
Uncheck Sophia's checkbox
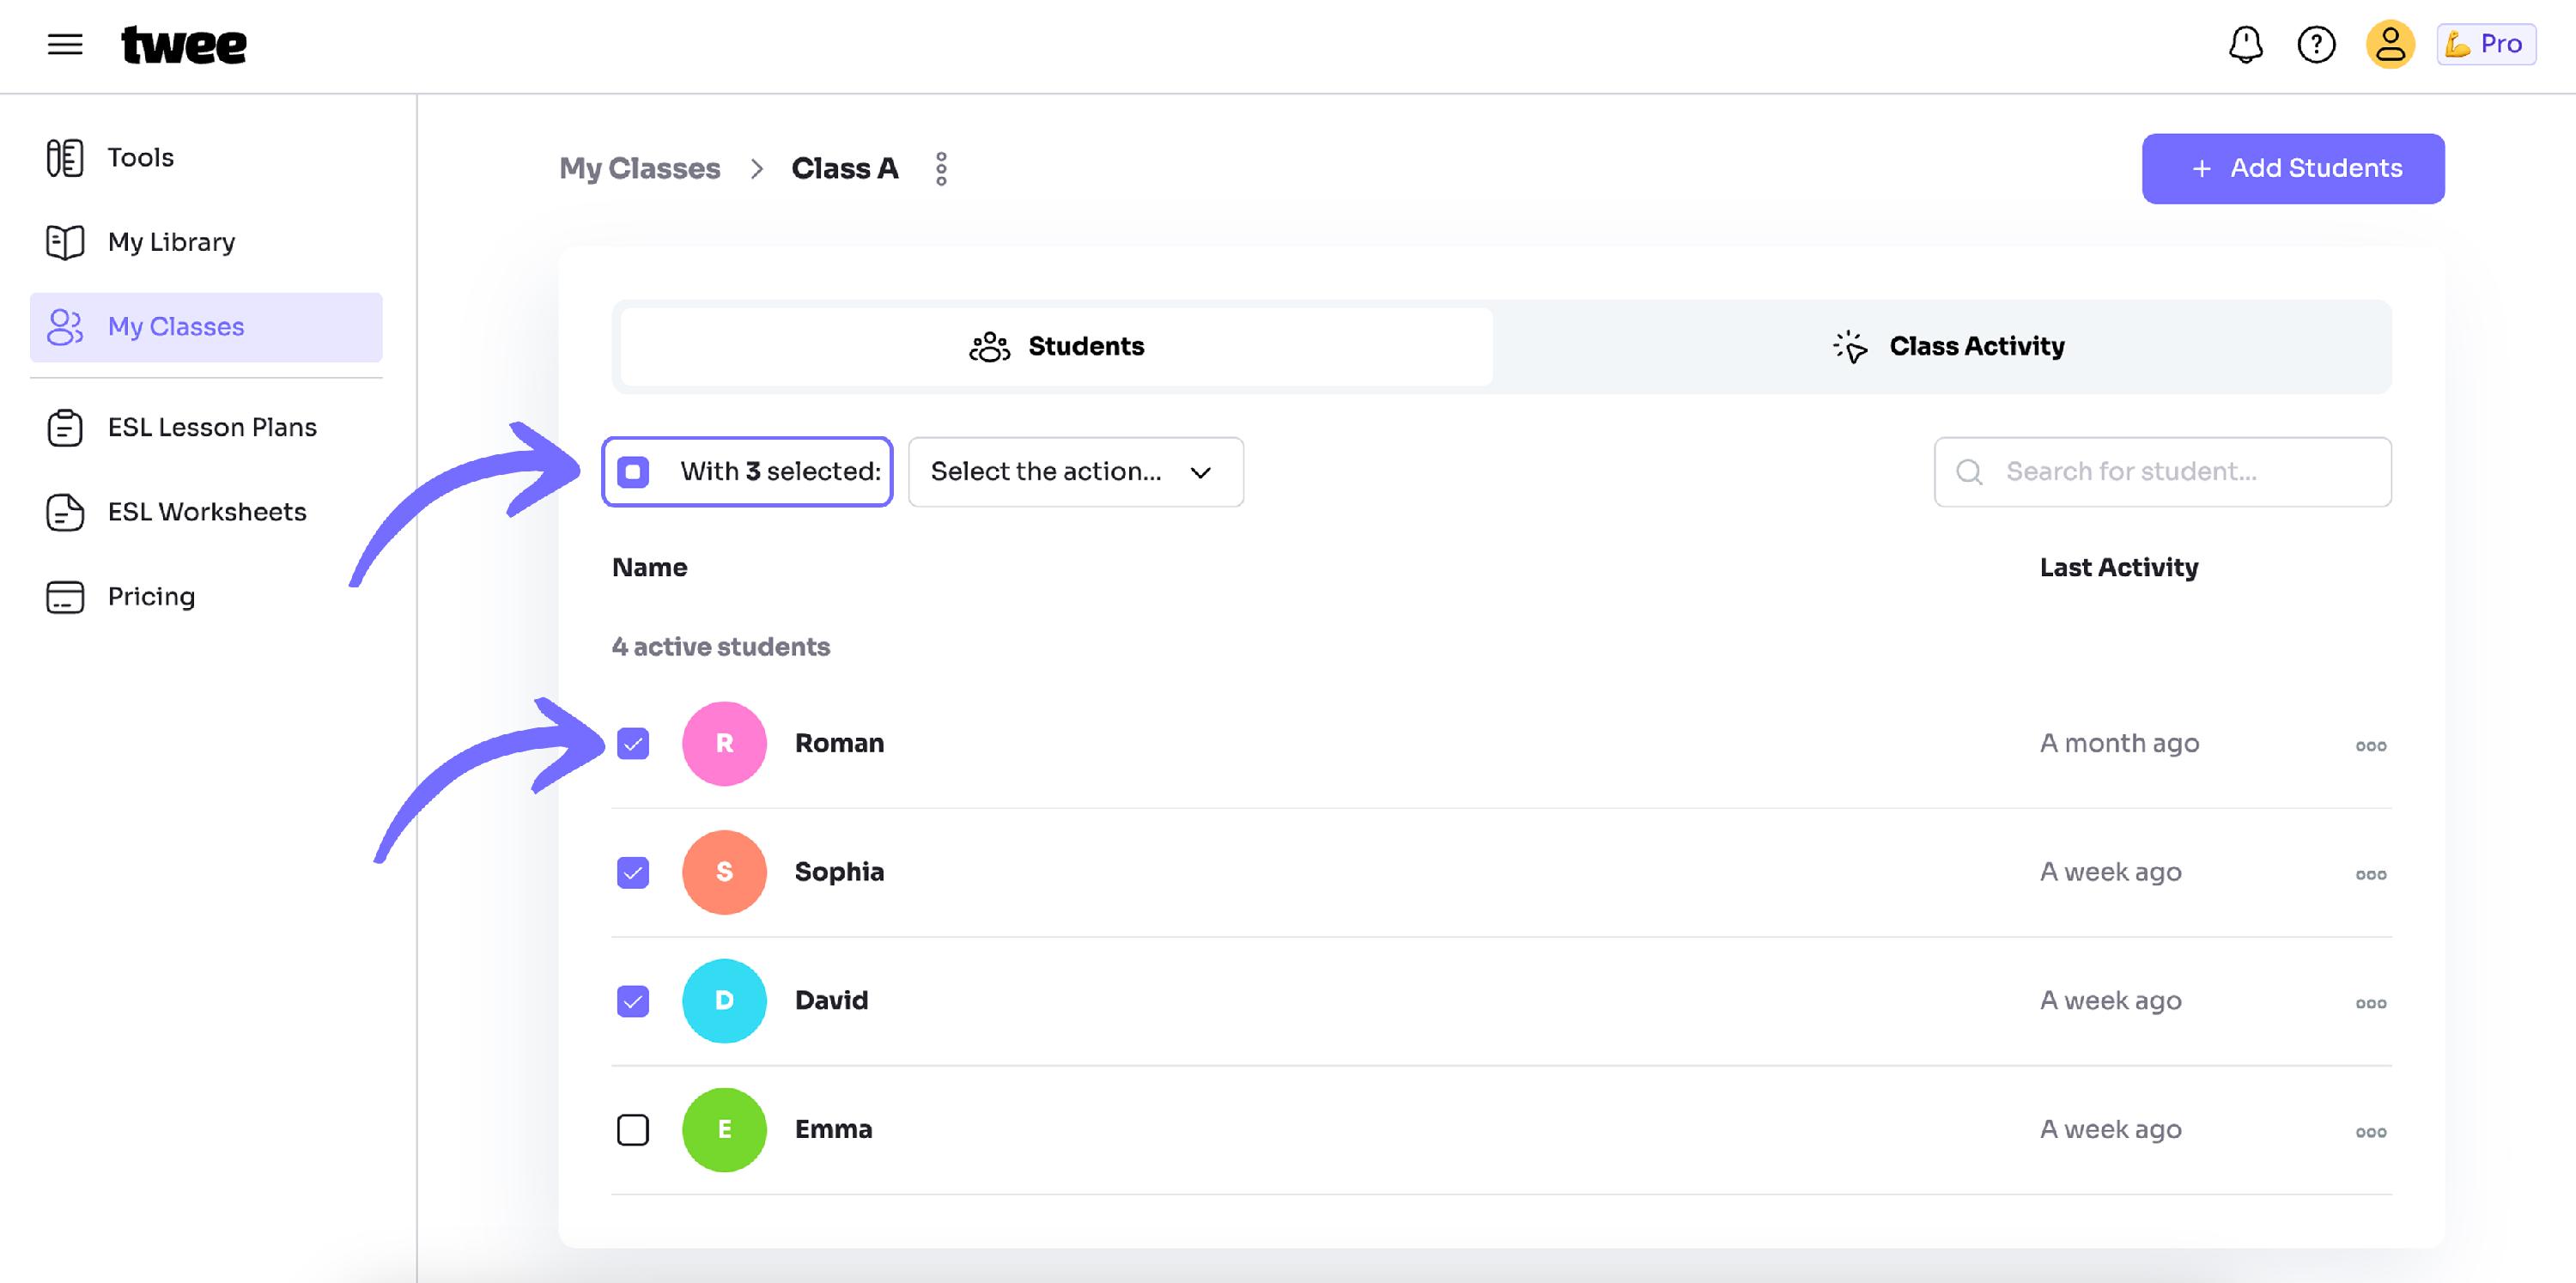coord(633,873)
